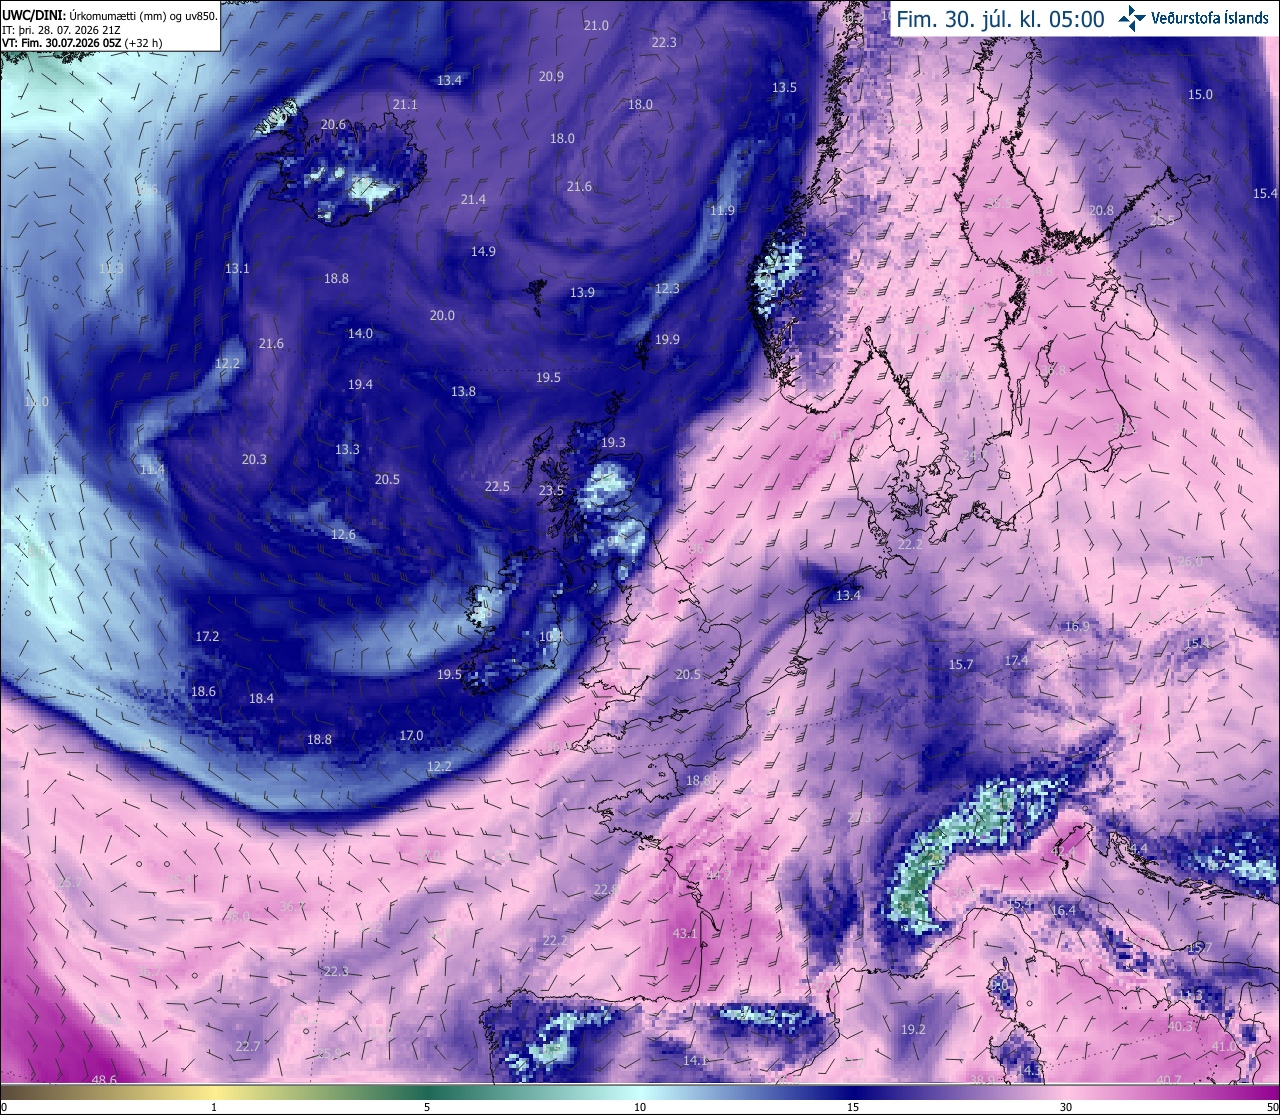Select the 20.6 value over Iceland
The width and height of the screenshot is (1280, 1115).
coord(333,125)
